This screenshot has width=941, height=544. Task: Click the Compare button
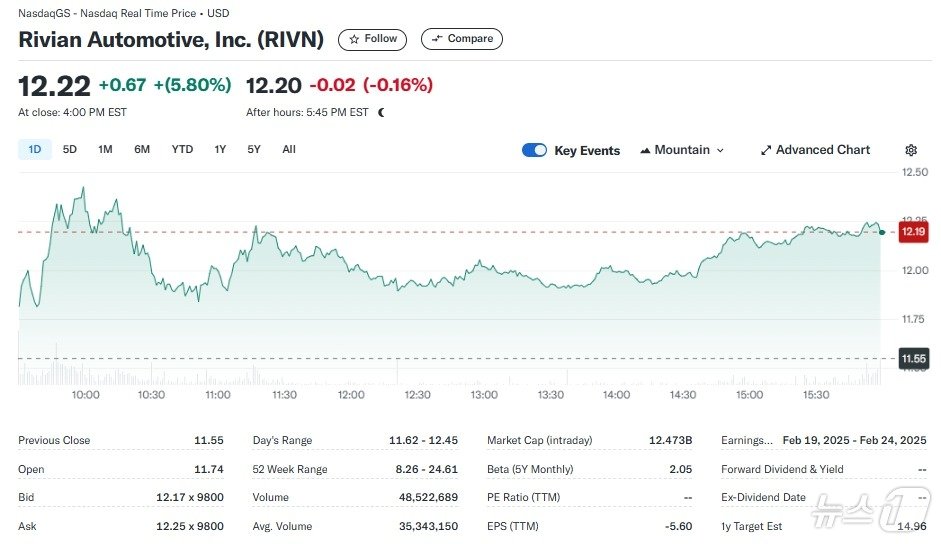point(461,39)
